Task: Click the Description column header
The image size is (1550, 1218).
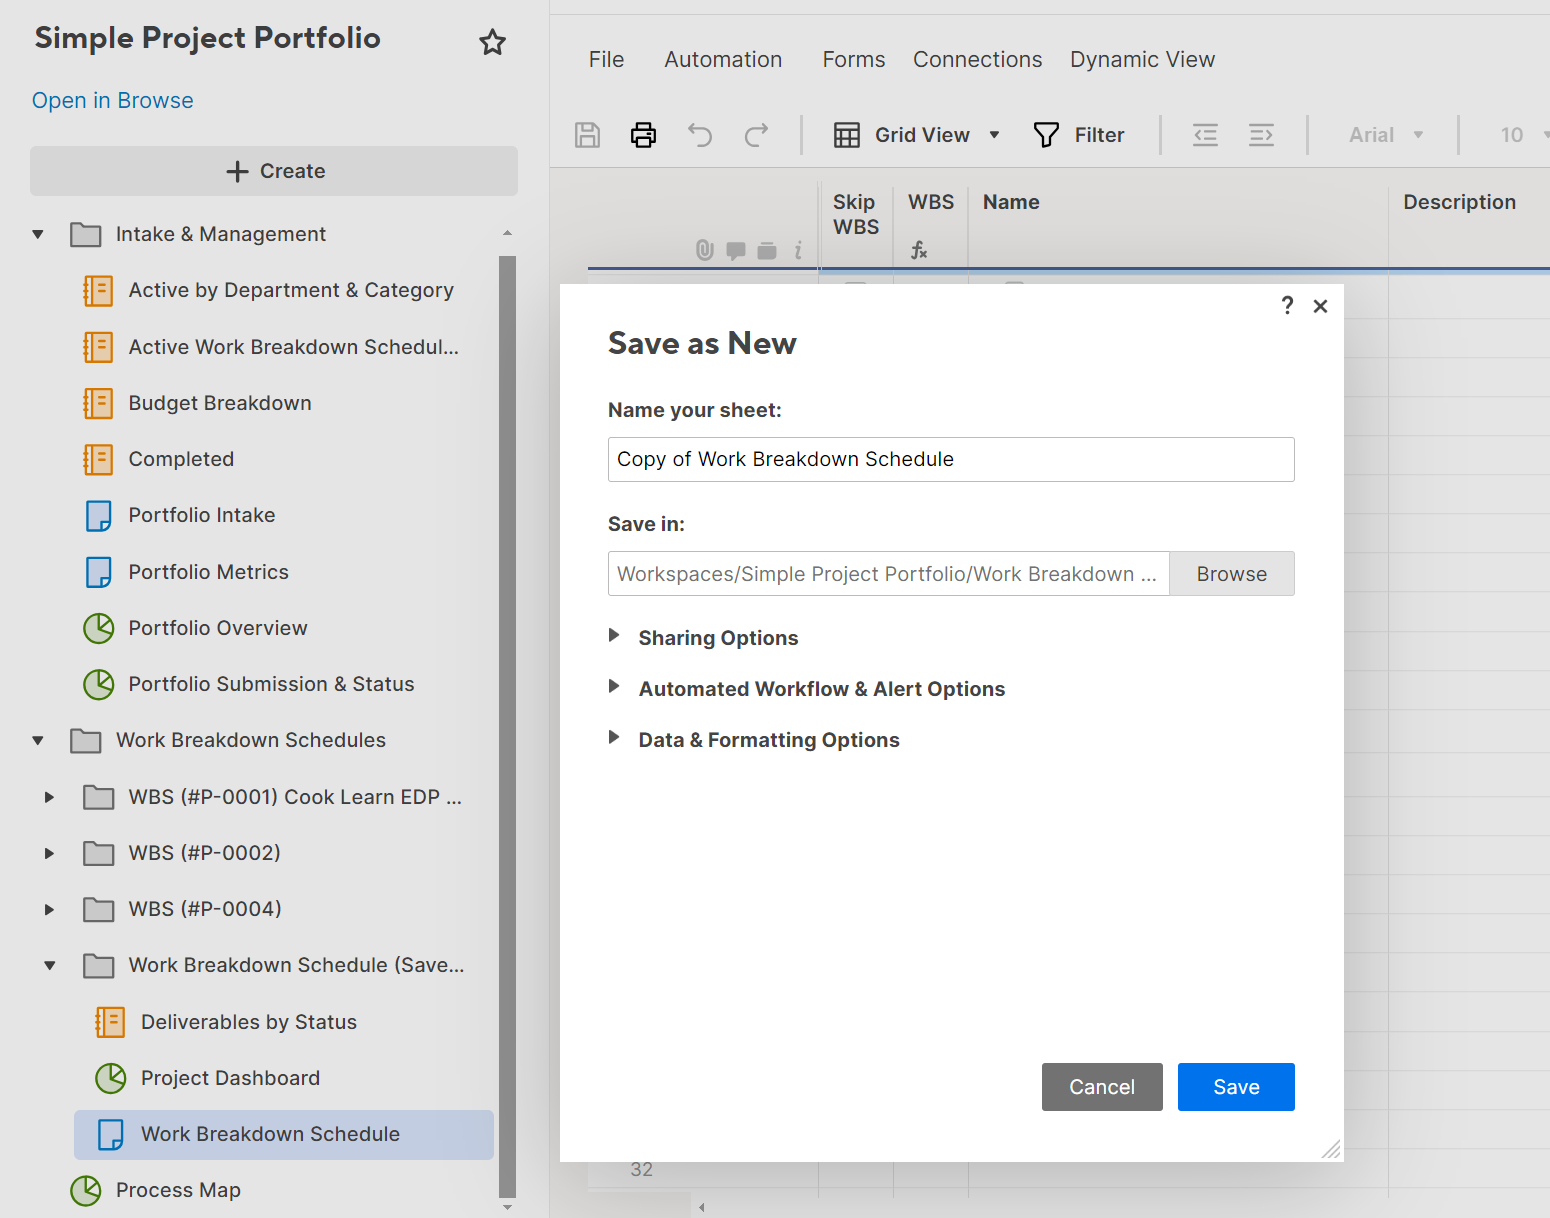Action: coord(1459,202)
